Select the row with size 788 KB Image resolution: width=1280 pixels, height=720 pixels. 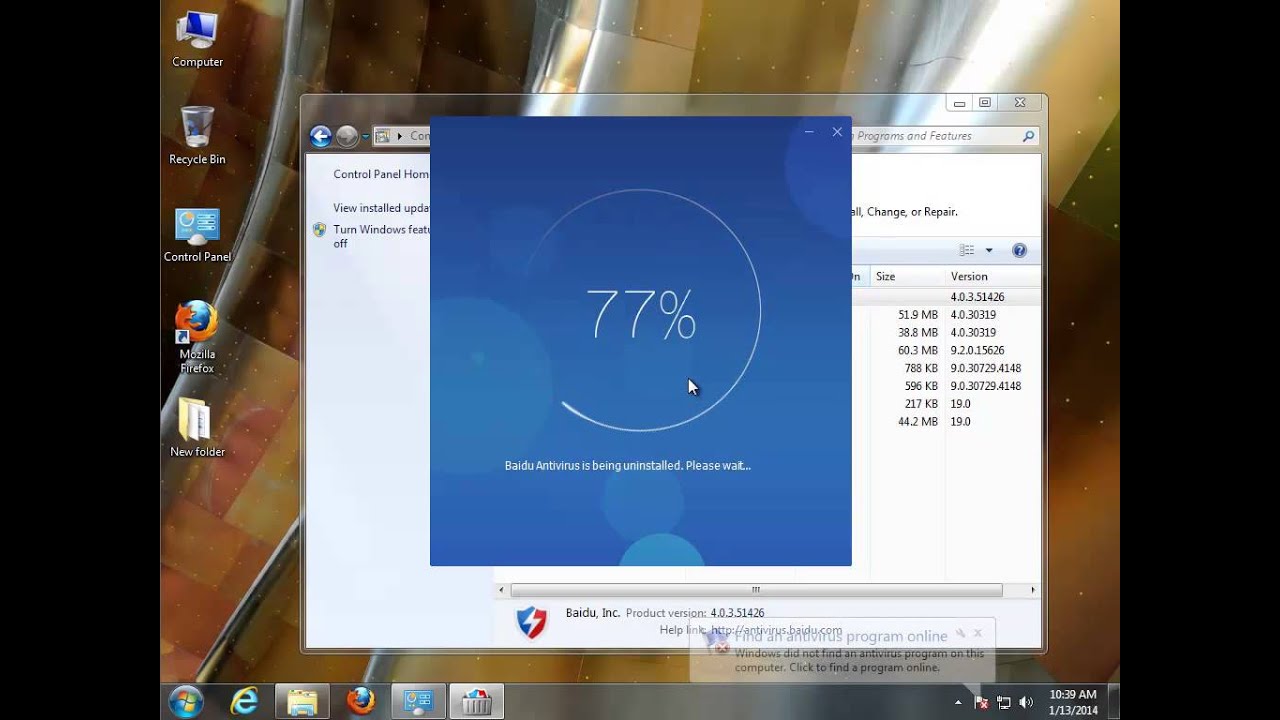(x=921, y=368)
